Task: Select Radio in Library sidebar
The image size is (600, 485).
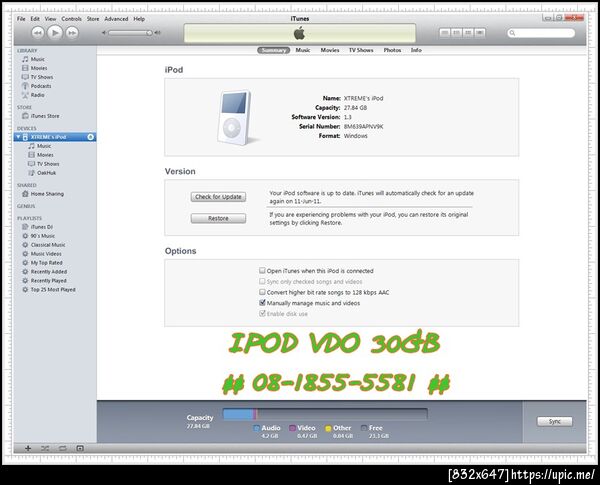Action: (37, 95)
